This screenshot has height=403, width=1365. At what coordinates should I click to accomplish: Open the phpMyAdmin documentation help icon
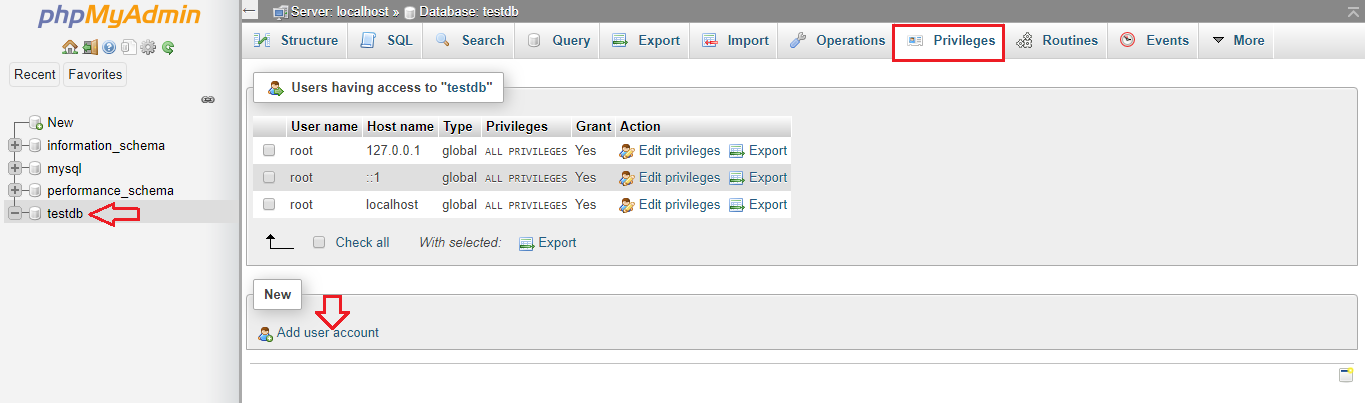108,47
